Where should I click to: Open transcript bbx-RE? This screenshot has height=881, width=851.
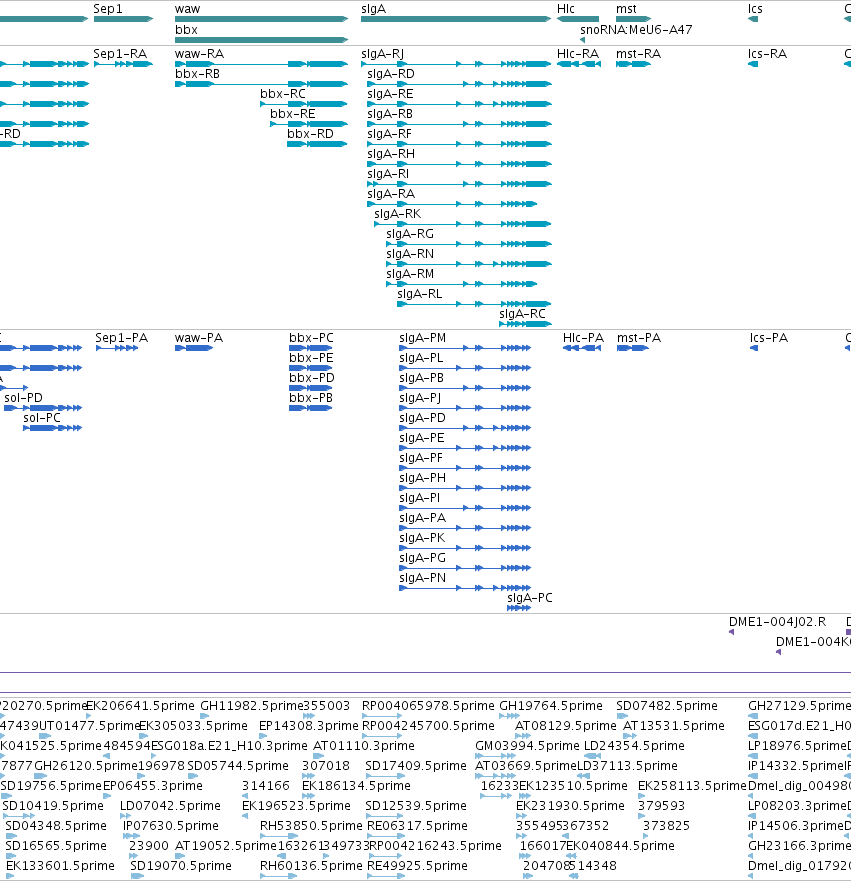coord(309,124)
